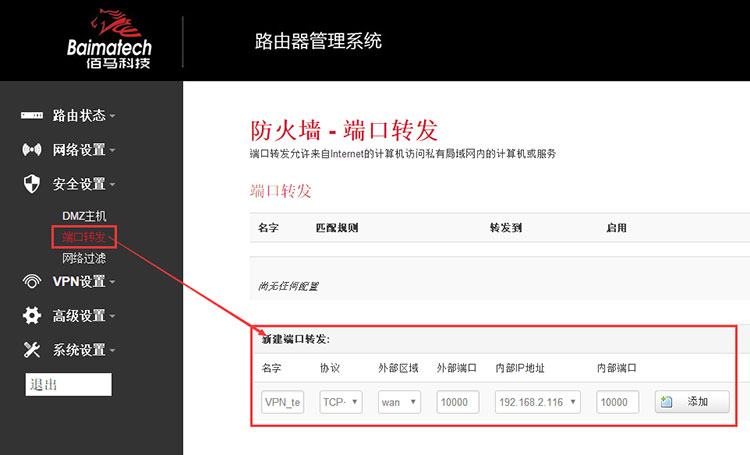Click the system settings wrench icon
Image resolution: width=750 pixels, height=455 pixels.
[32, 350]
